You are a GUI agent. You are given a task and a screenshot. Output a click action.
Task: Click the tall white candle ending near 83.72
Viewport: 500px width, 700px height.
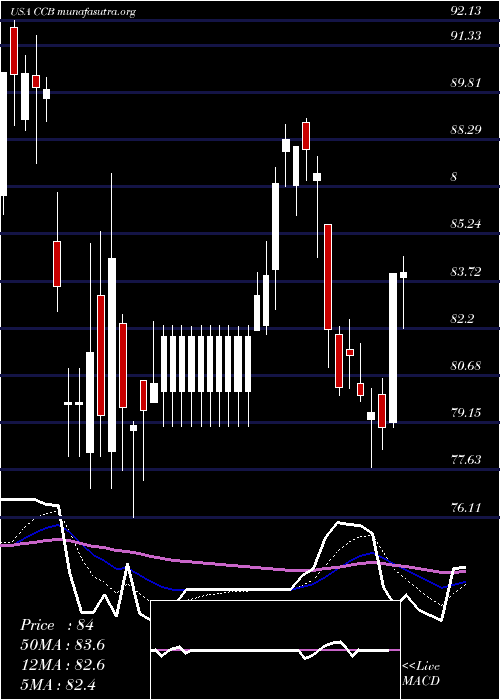coord(393,348)
